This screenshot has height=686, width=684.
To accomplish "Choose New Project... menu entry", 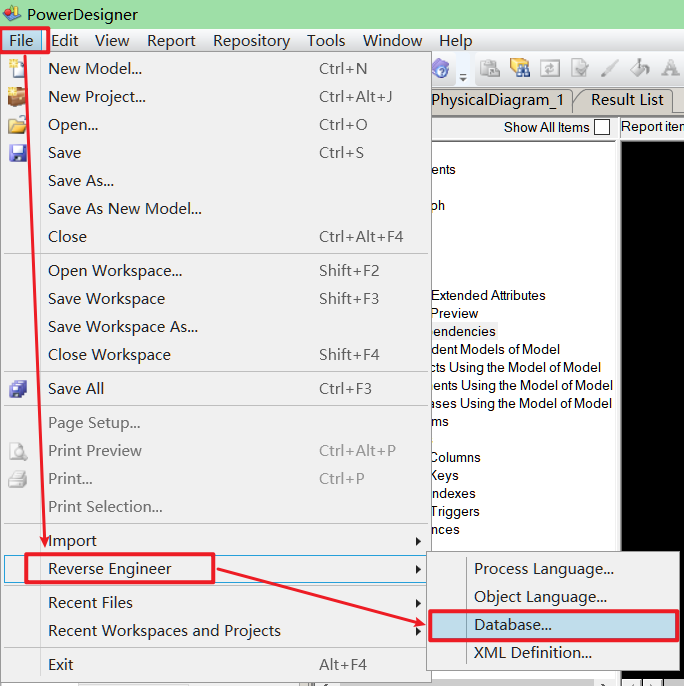I will 216,97.
